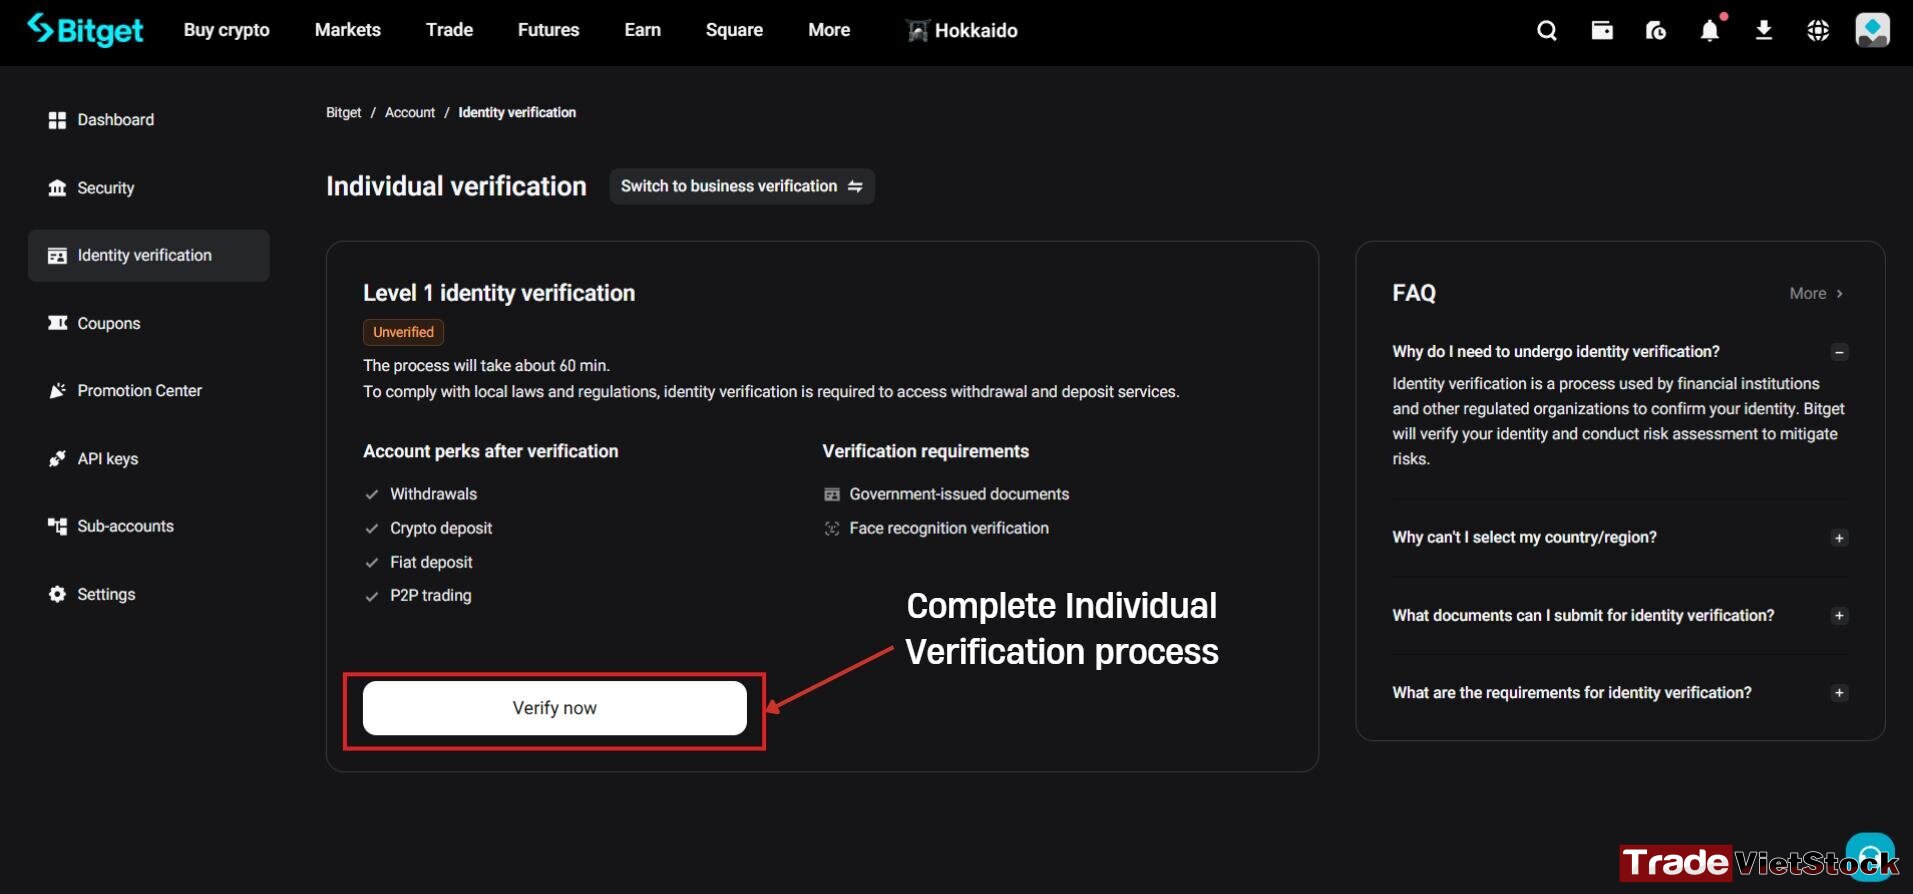Click the swap arrows on business verification
1913x894 pixels.
(x=855, y=186)
